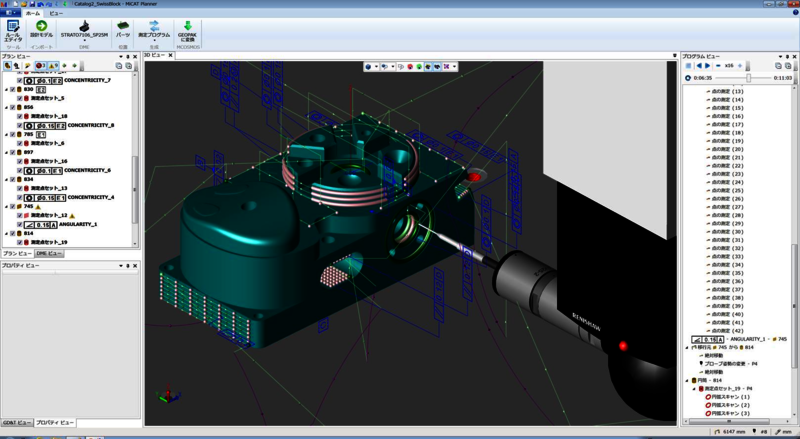Click the grey annotation display icon in 3D toolbar
This screenshot has height=439, width=800.
[401, 66]
